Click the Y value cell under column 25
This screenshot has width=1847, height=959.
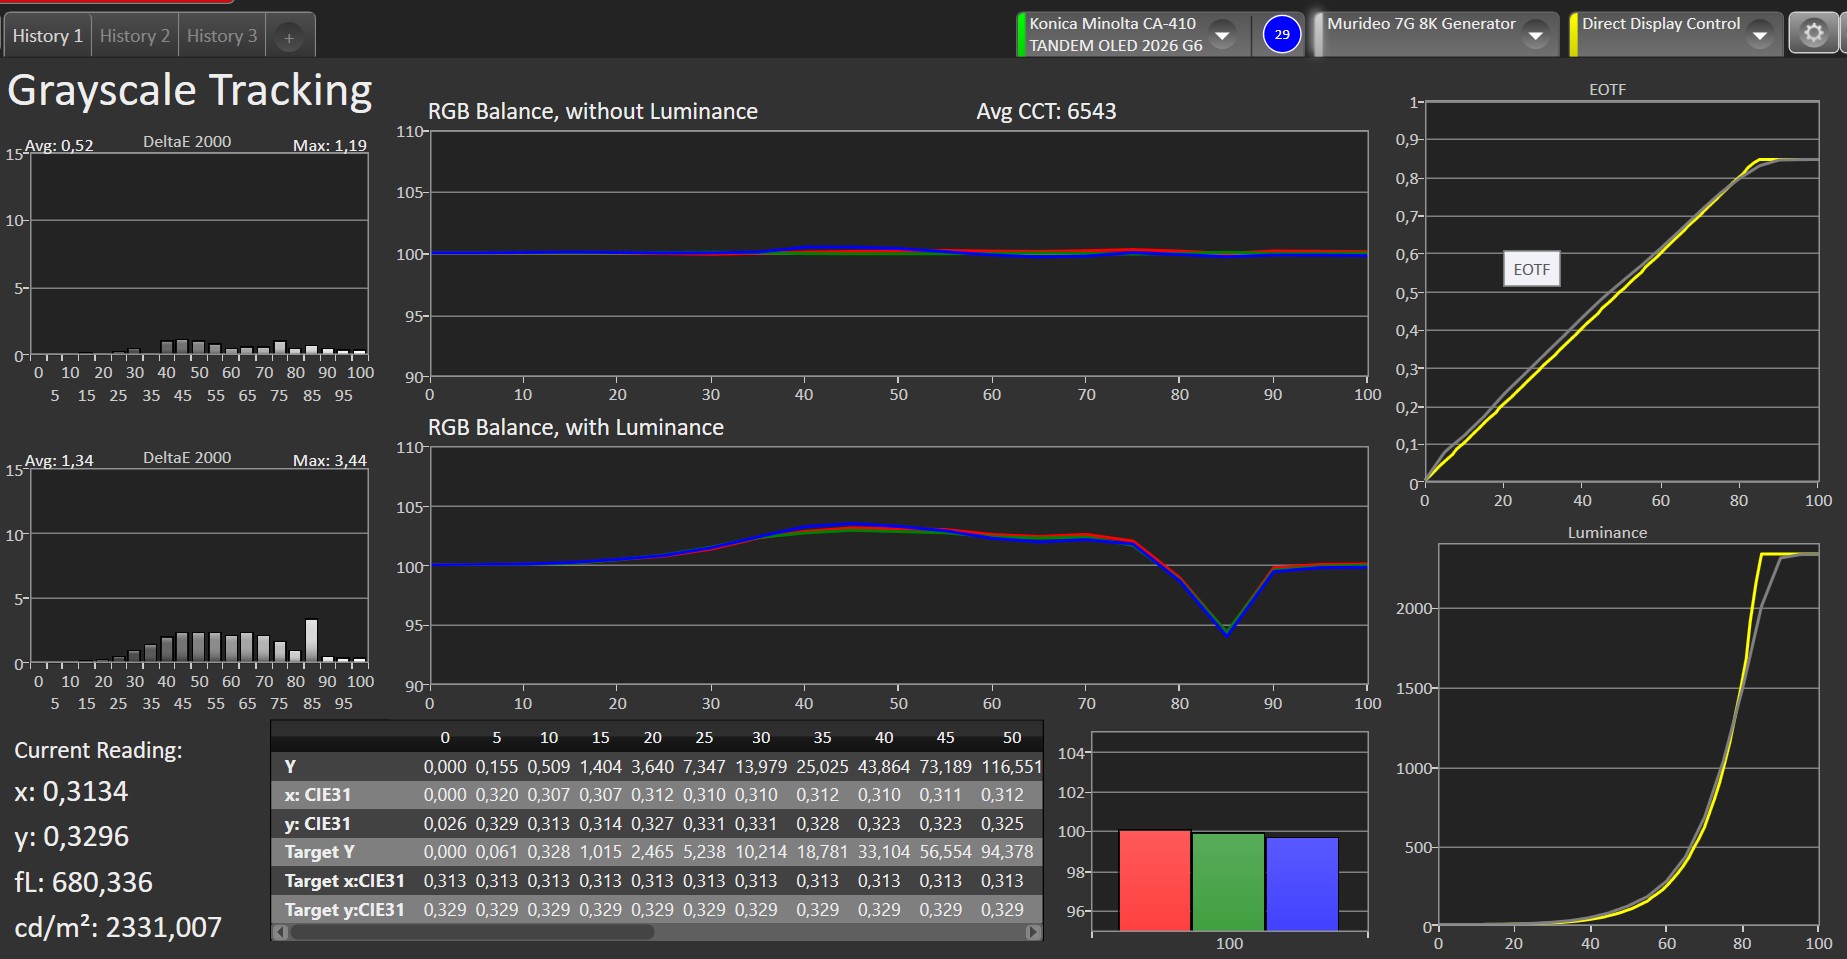(704, 766)
